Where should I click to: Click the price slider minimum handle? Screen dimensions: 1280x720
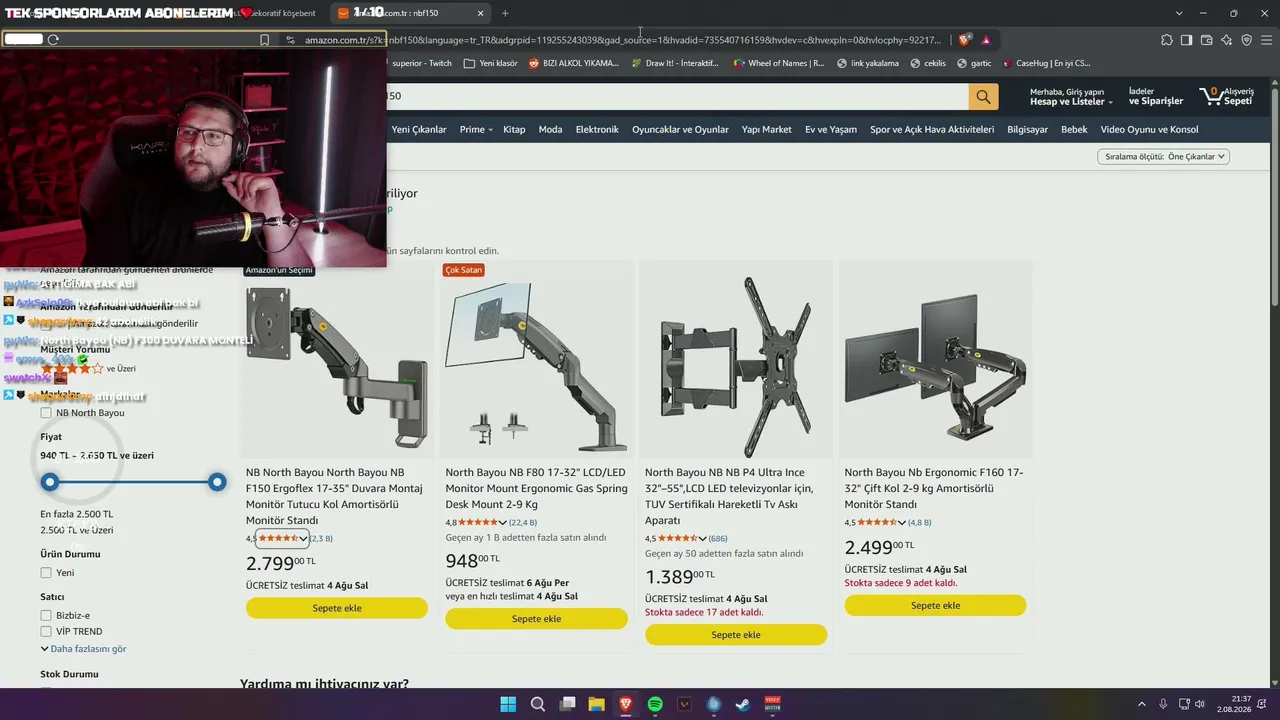tap(49, 483)
